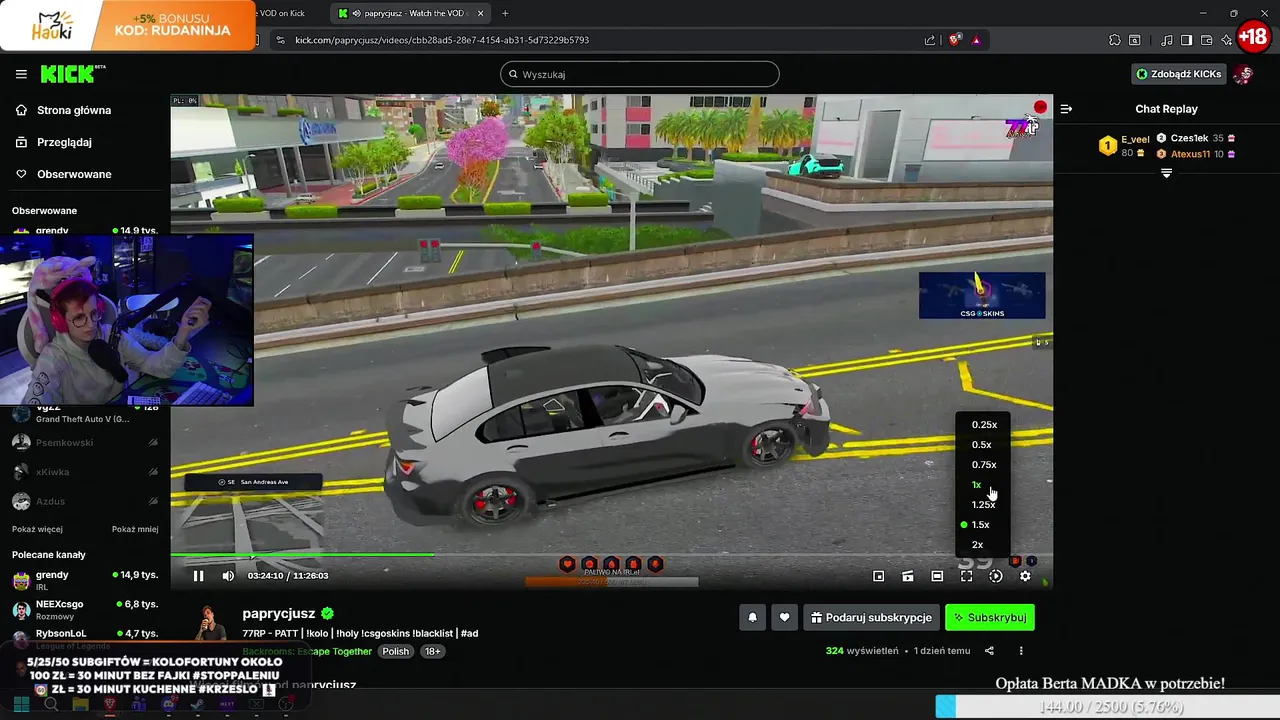Open grendy channel in Polecane kanały
The width and height of the screenshot is (1280, 720).
point(85,579)
